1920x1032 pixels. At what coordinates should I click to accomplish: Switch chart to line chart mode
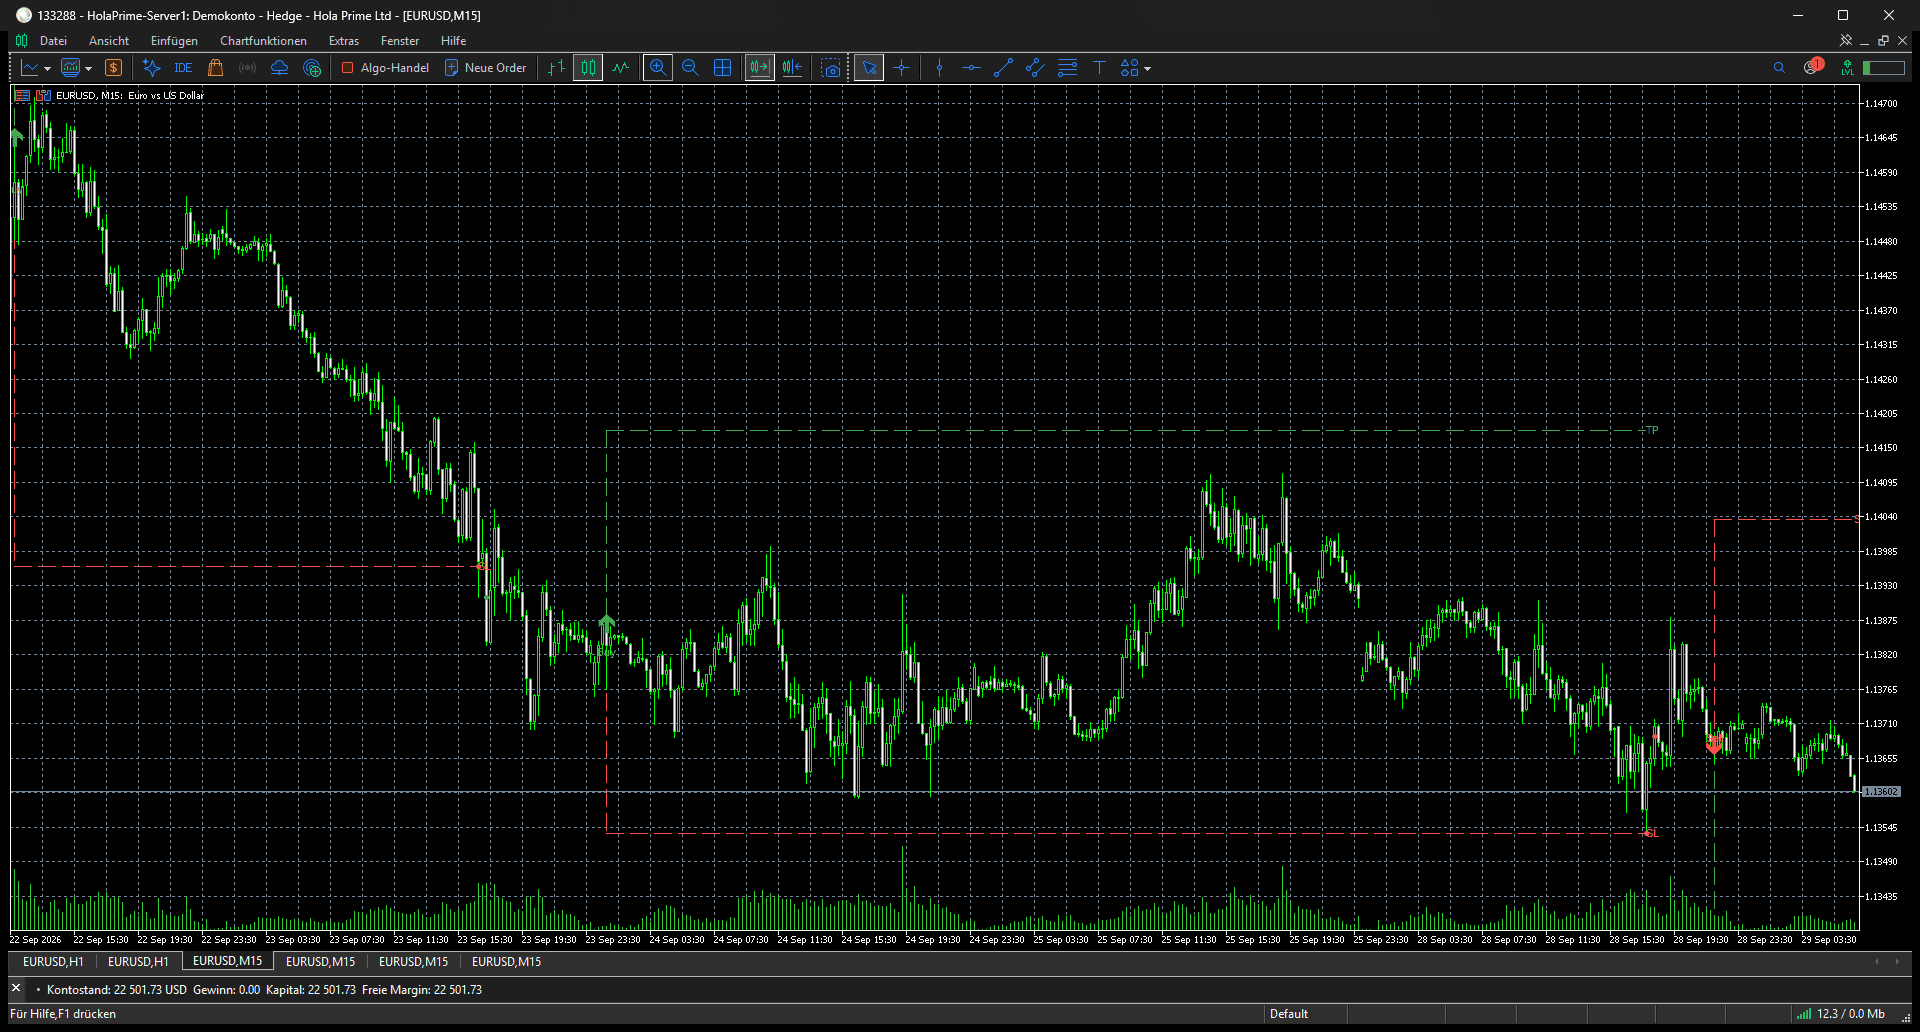tap(621, 68)
